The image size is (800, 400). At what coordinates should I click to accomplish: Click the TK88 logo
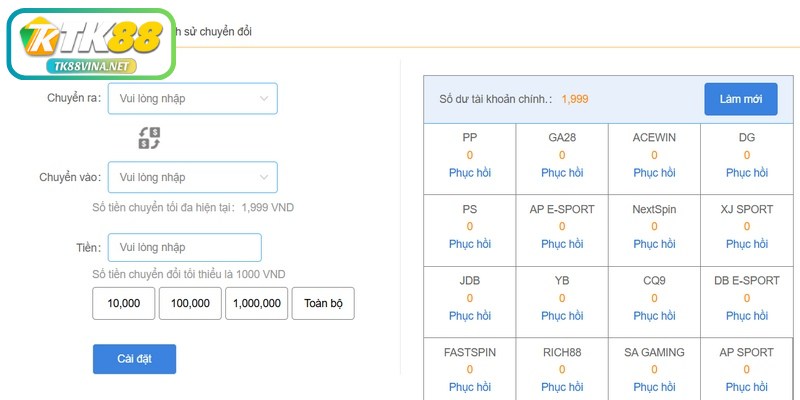click(91, 43)
